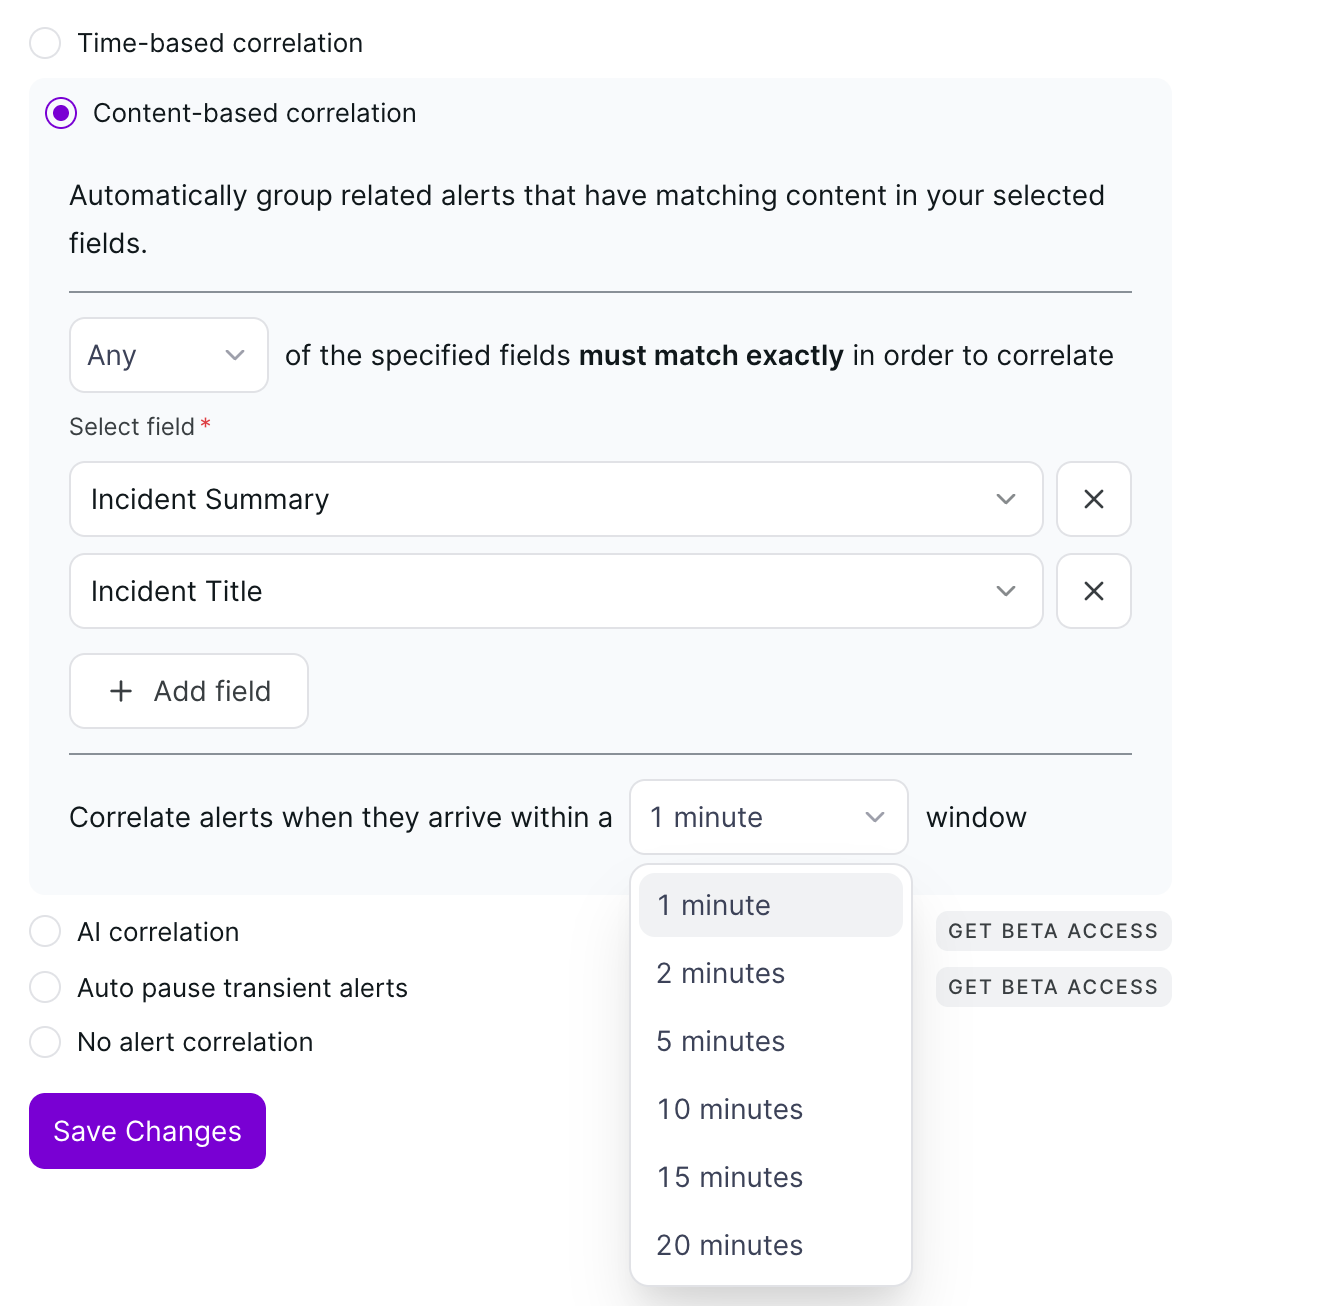
Task: Open the Any match-type dropdown
Action: click(168, 355)
